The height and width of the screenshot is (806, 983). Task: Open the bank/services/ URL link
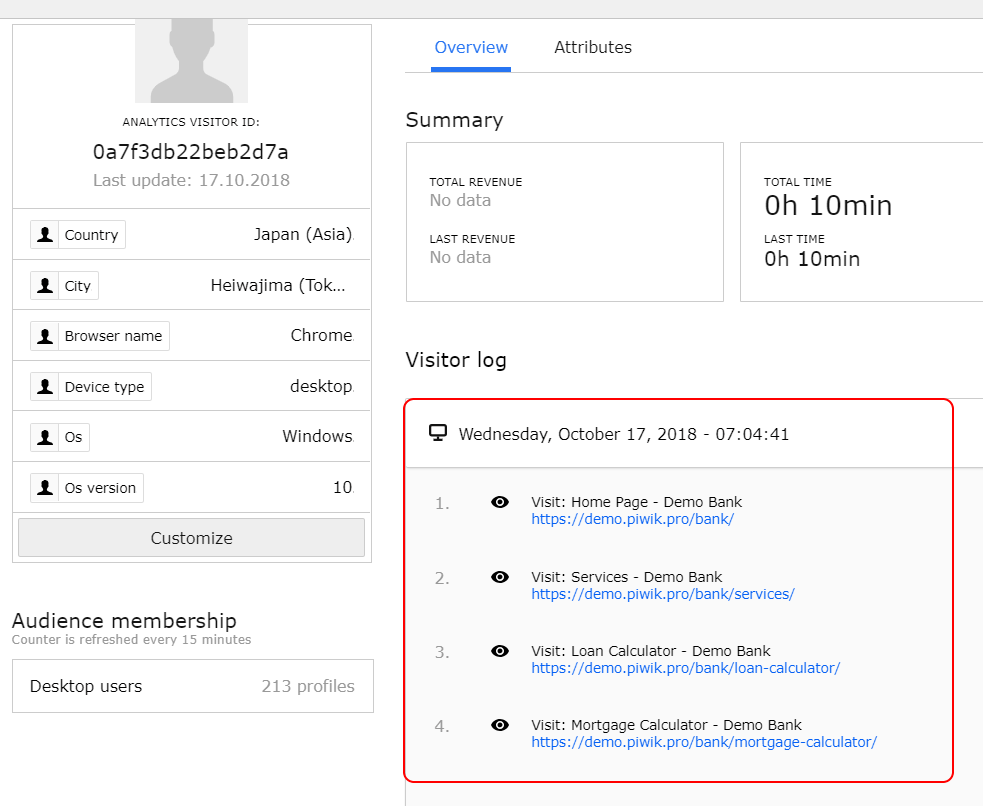click(662, 594)
